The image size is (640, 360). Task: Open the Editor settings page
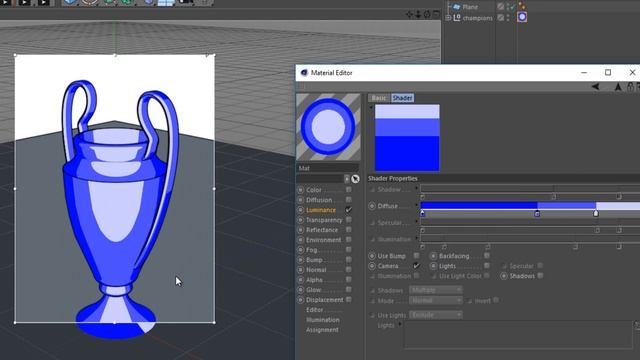point(314,310)
